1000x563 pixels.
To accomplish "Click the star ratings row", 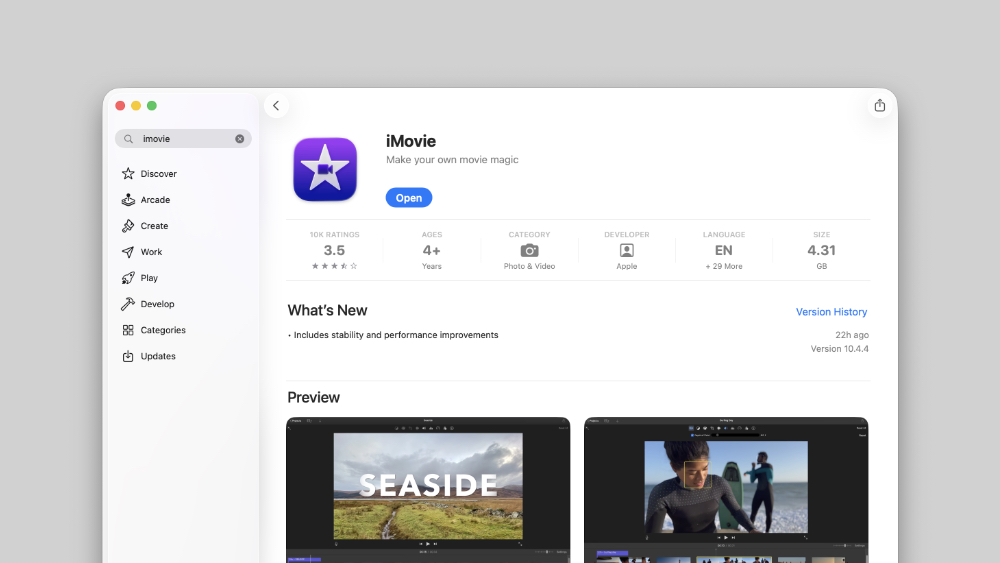I will [x=334, y=266].
